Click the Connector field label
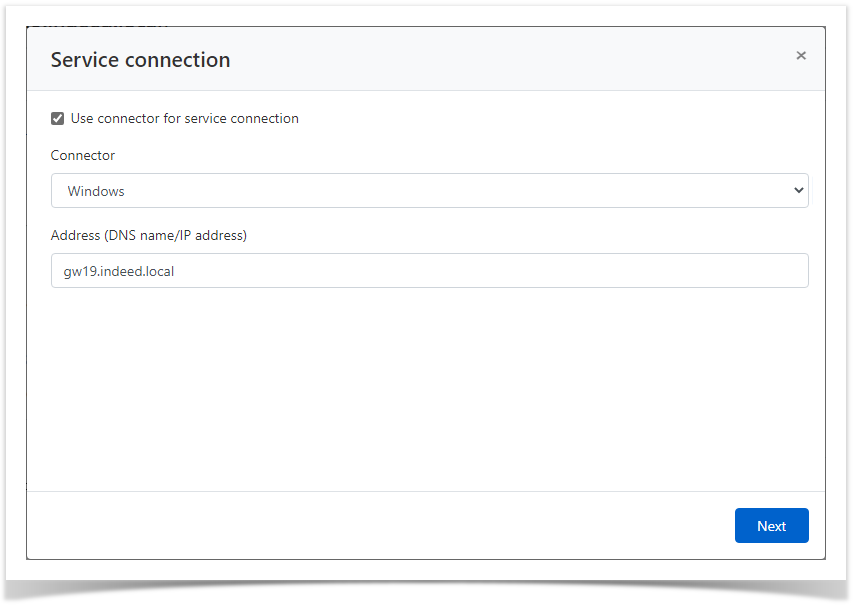Screen dimensions: 860x609 point(82,155)
